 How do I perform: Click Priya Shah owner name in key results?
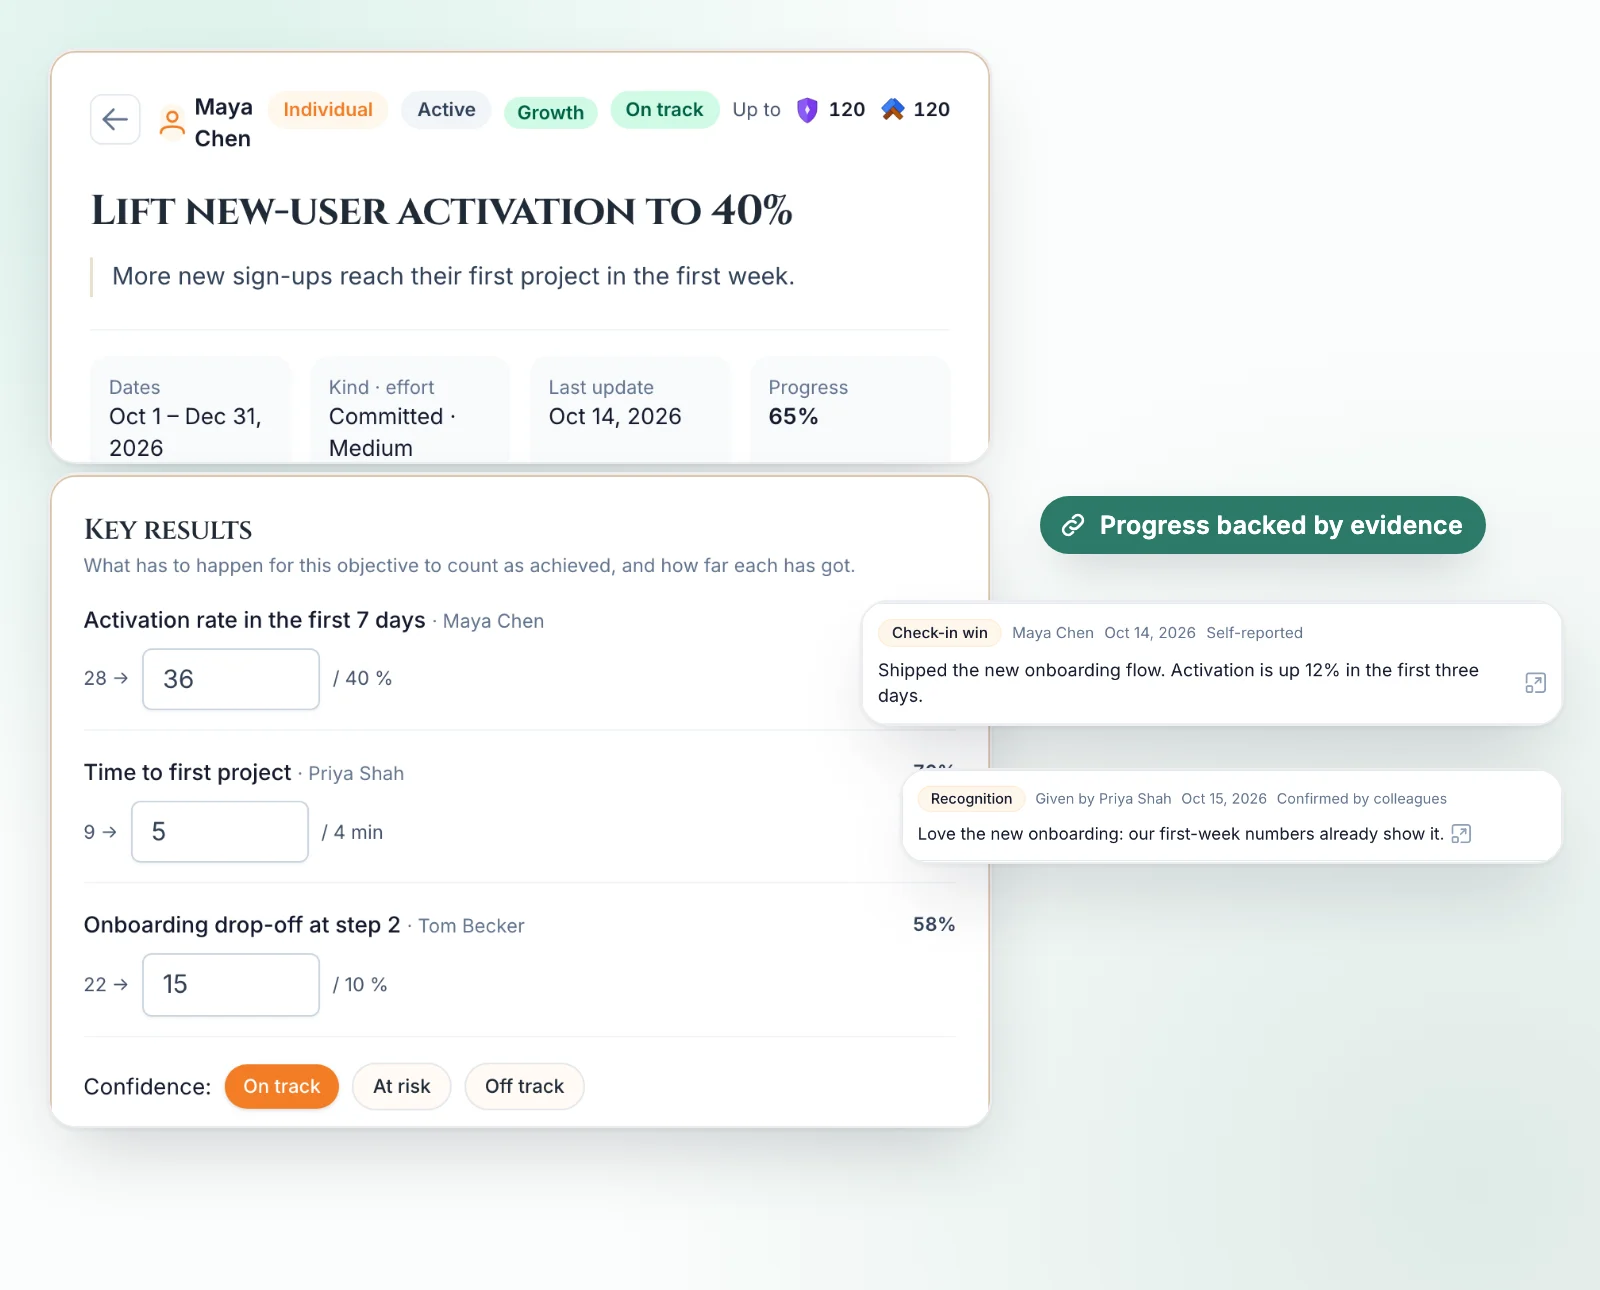356,774
